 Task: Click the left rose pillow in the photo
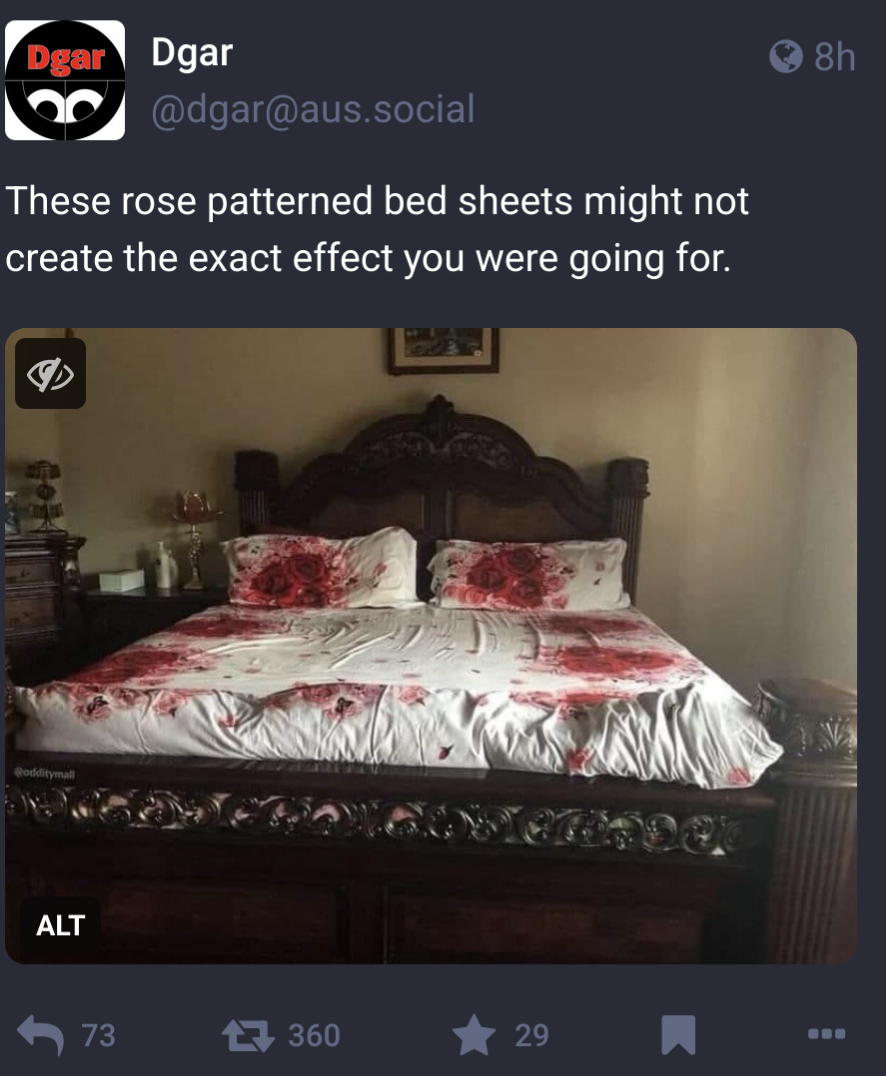(x=320, y=568)
